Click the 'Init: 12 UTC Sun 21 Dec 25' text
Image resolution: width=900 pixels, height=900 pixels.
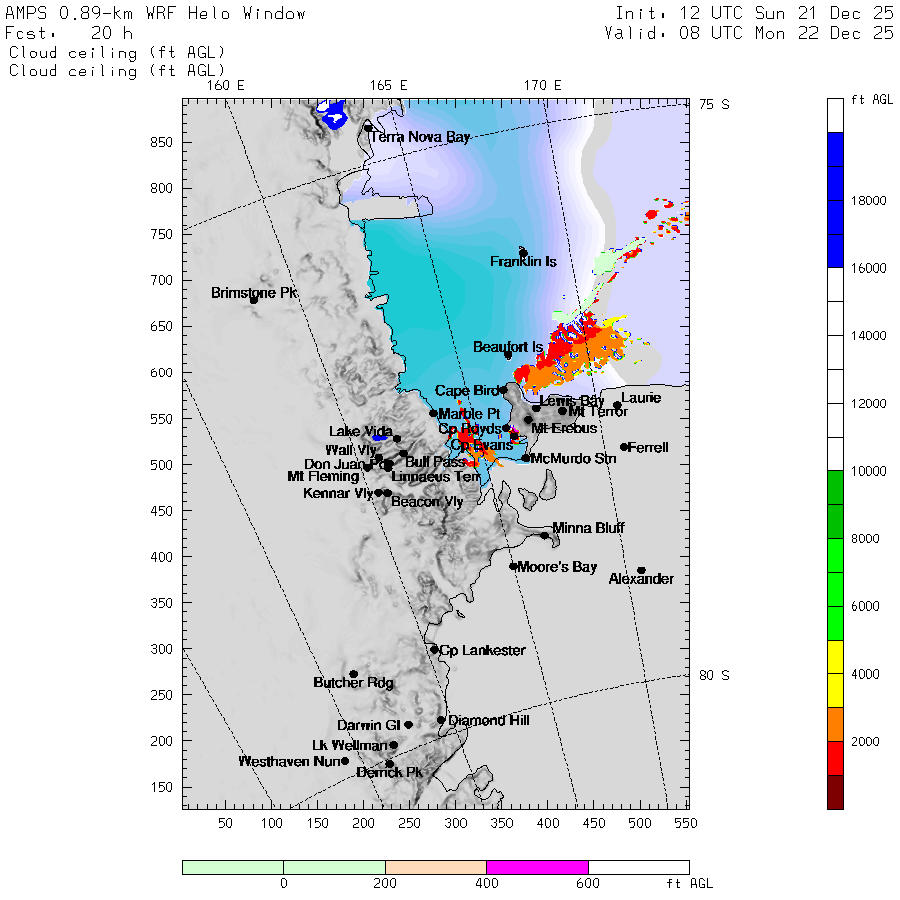pyautogui.click(x=754, y=13)
